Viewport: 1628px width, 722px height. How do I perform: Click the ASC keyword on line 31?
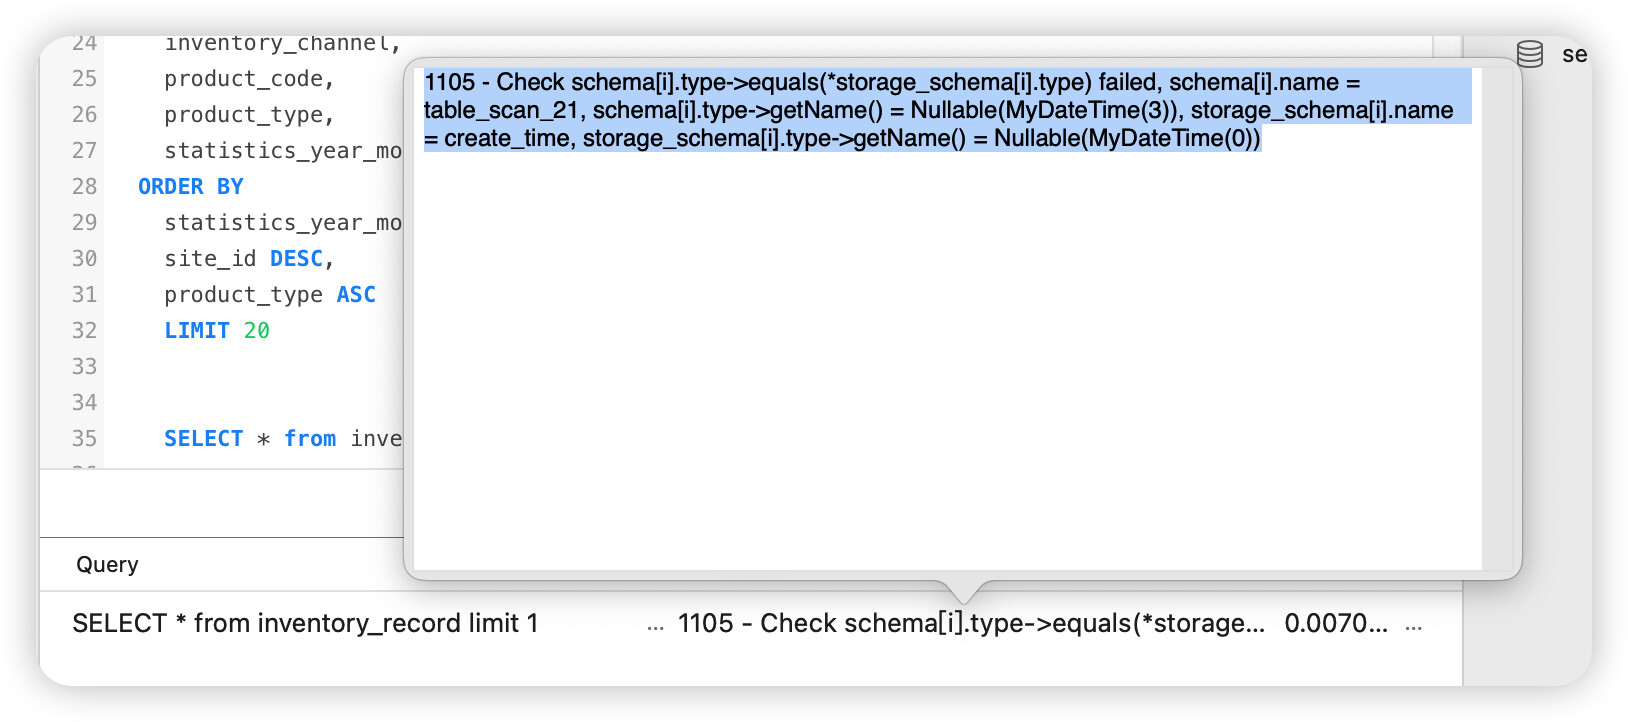pyautogui.click(x=356, y=295)
